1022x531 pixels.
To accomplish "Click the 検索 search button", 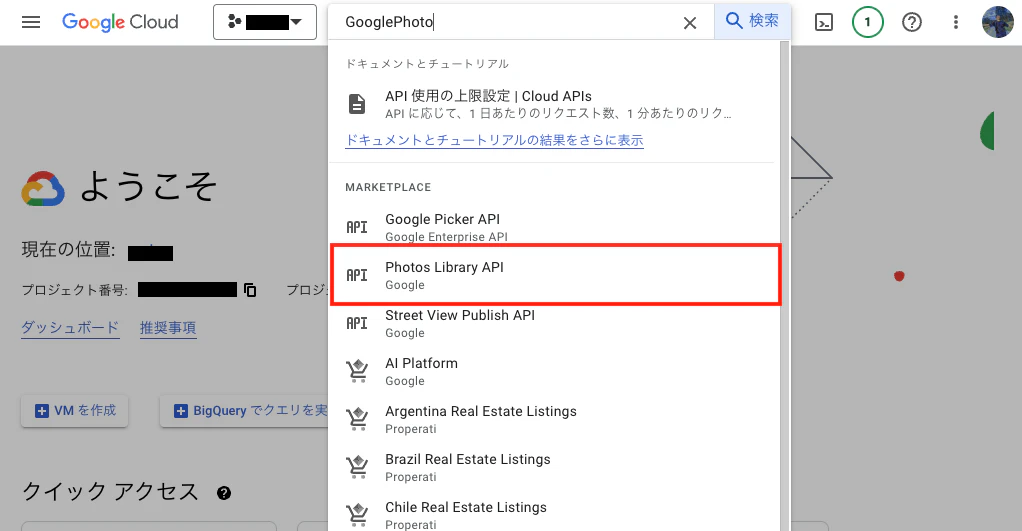I will point(752,21).
